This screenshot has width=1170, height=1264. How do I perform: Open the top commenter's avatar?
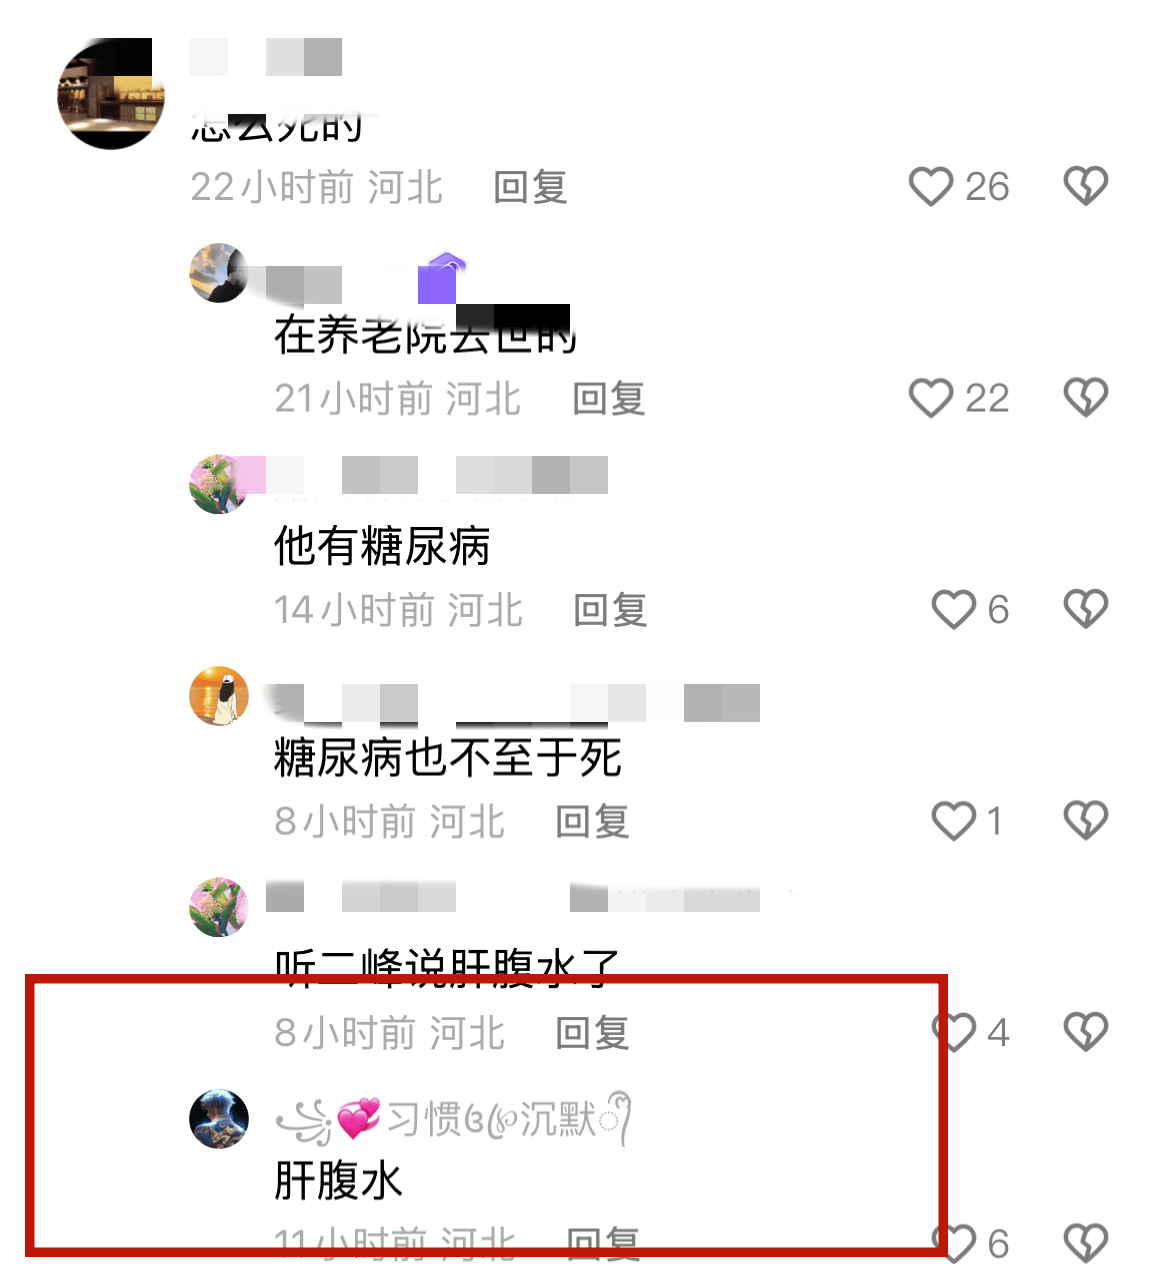point(110,95)
